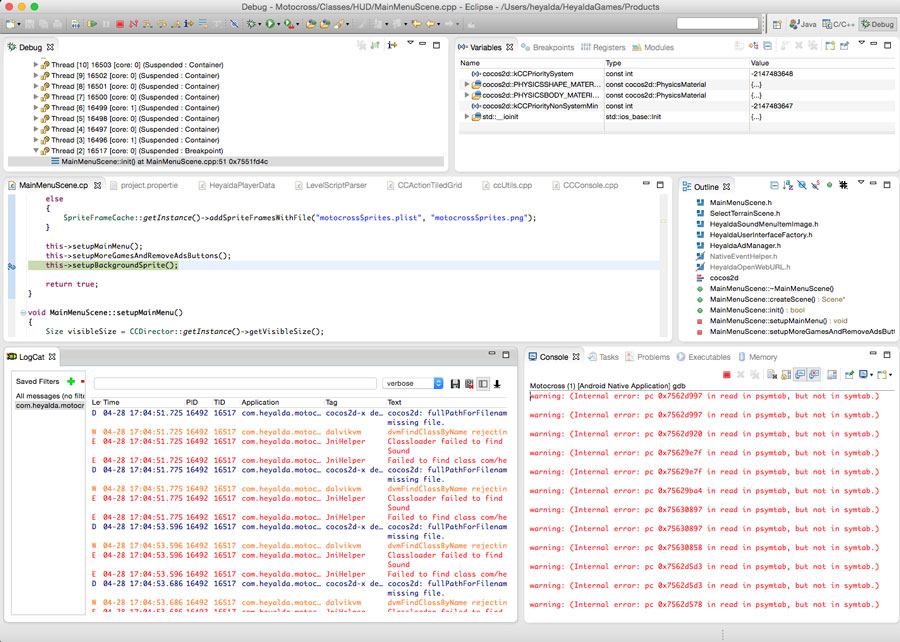Toggle Scroll Lock arrow in LogCat
Viewport: 900px width, 642px height.
click(497, 384)
